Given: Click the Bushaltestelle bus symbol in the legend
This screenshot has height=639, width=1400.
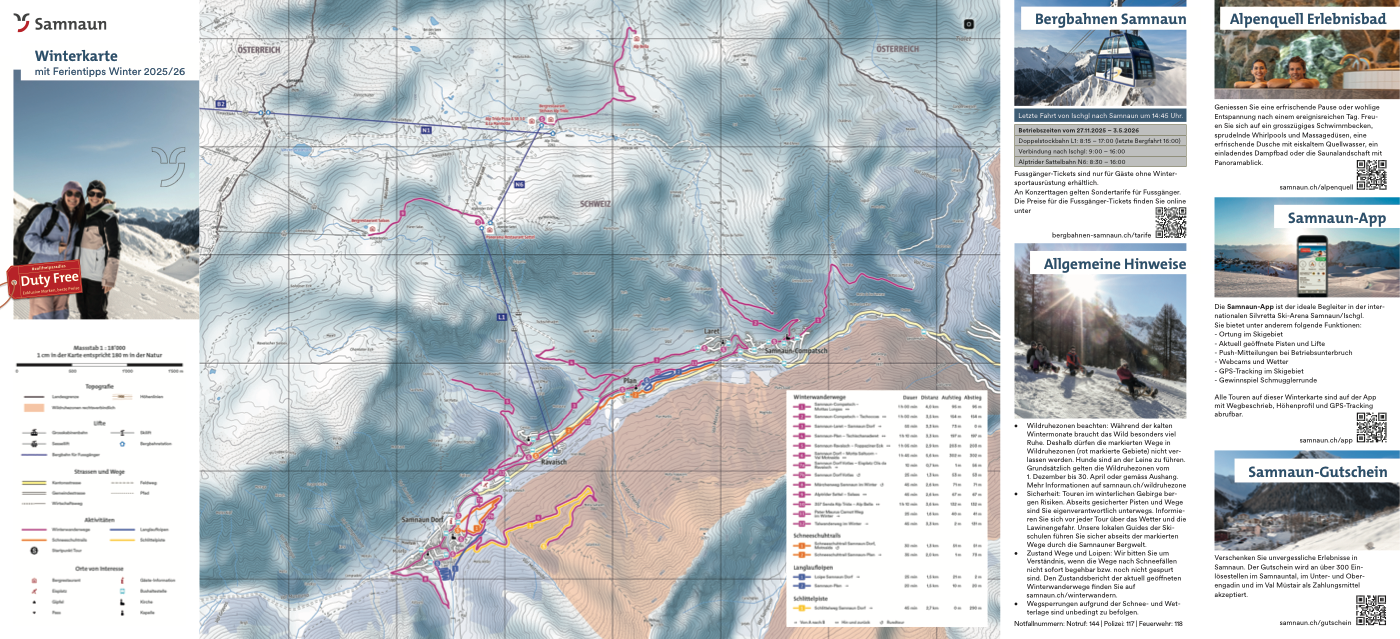Looking at the screenshot, I should click(x=122, y=591).
